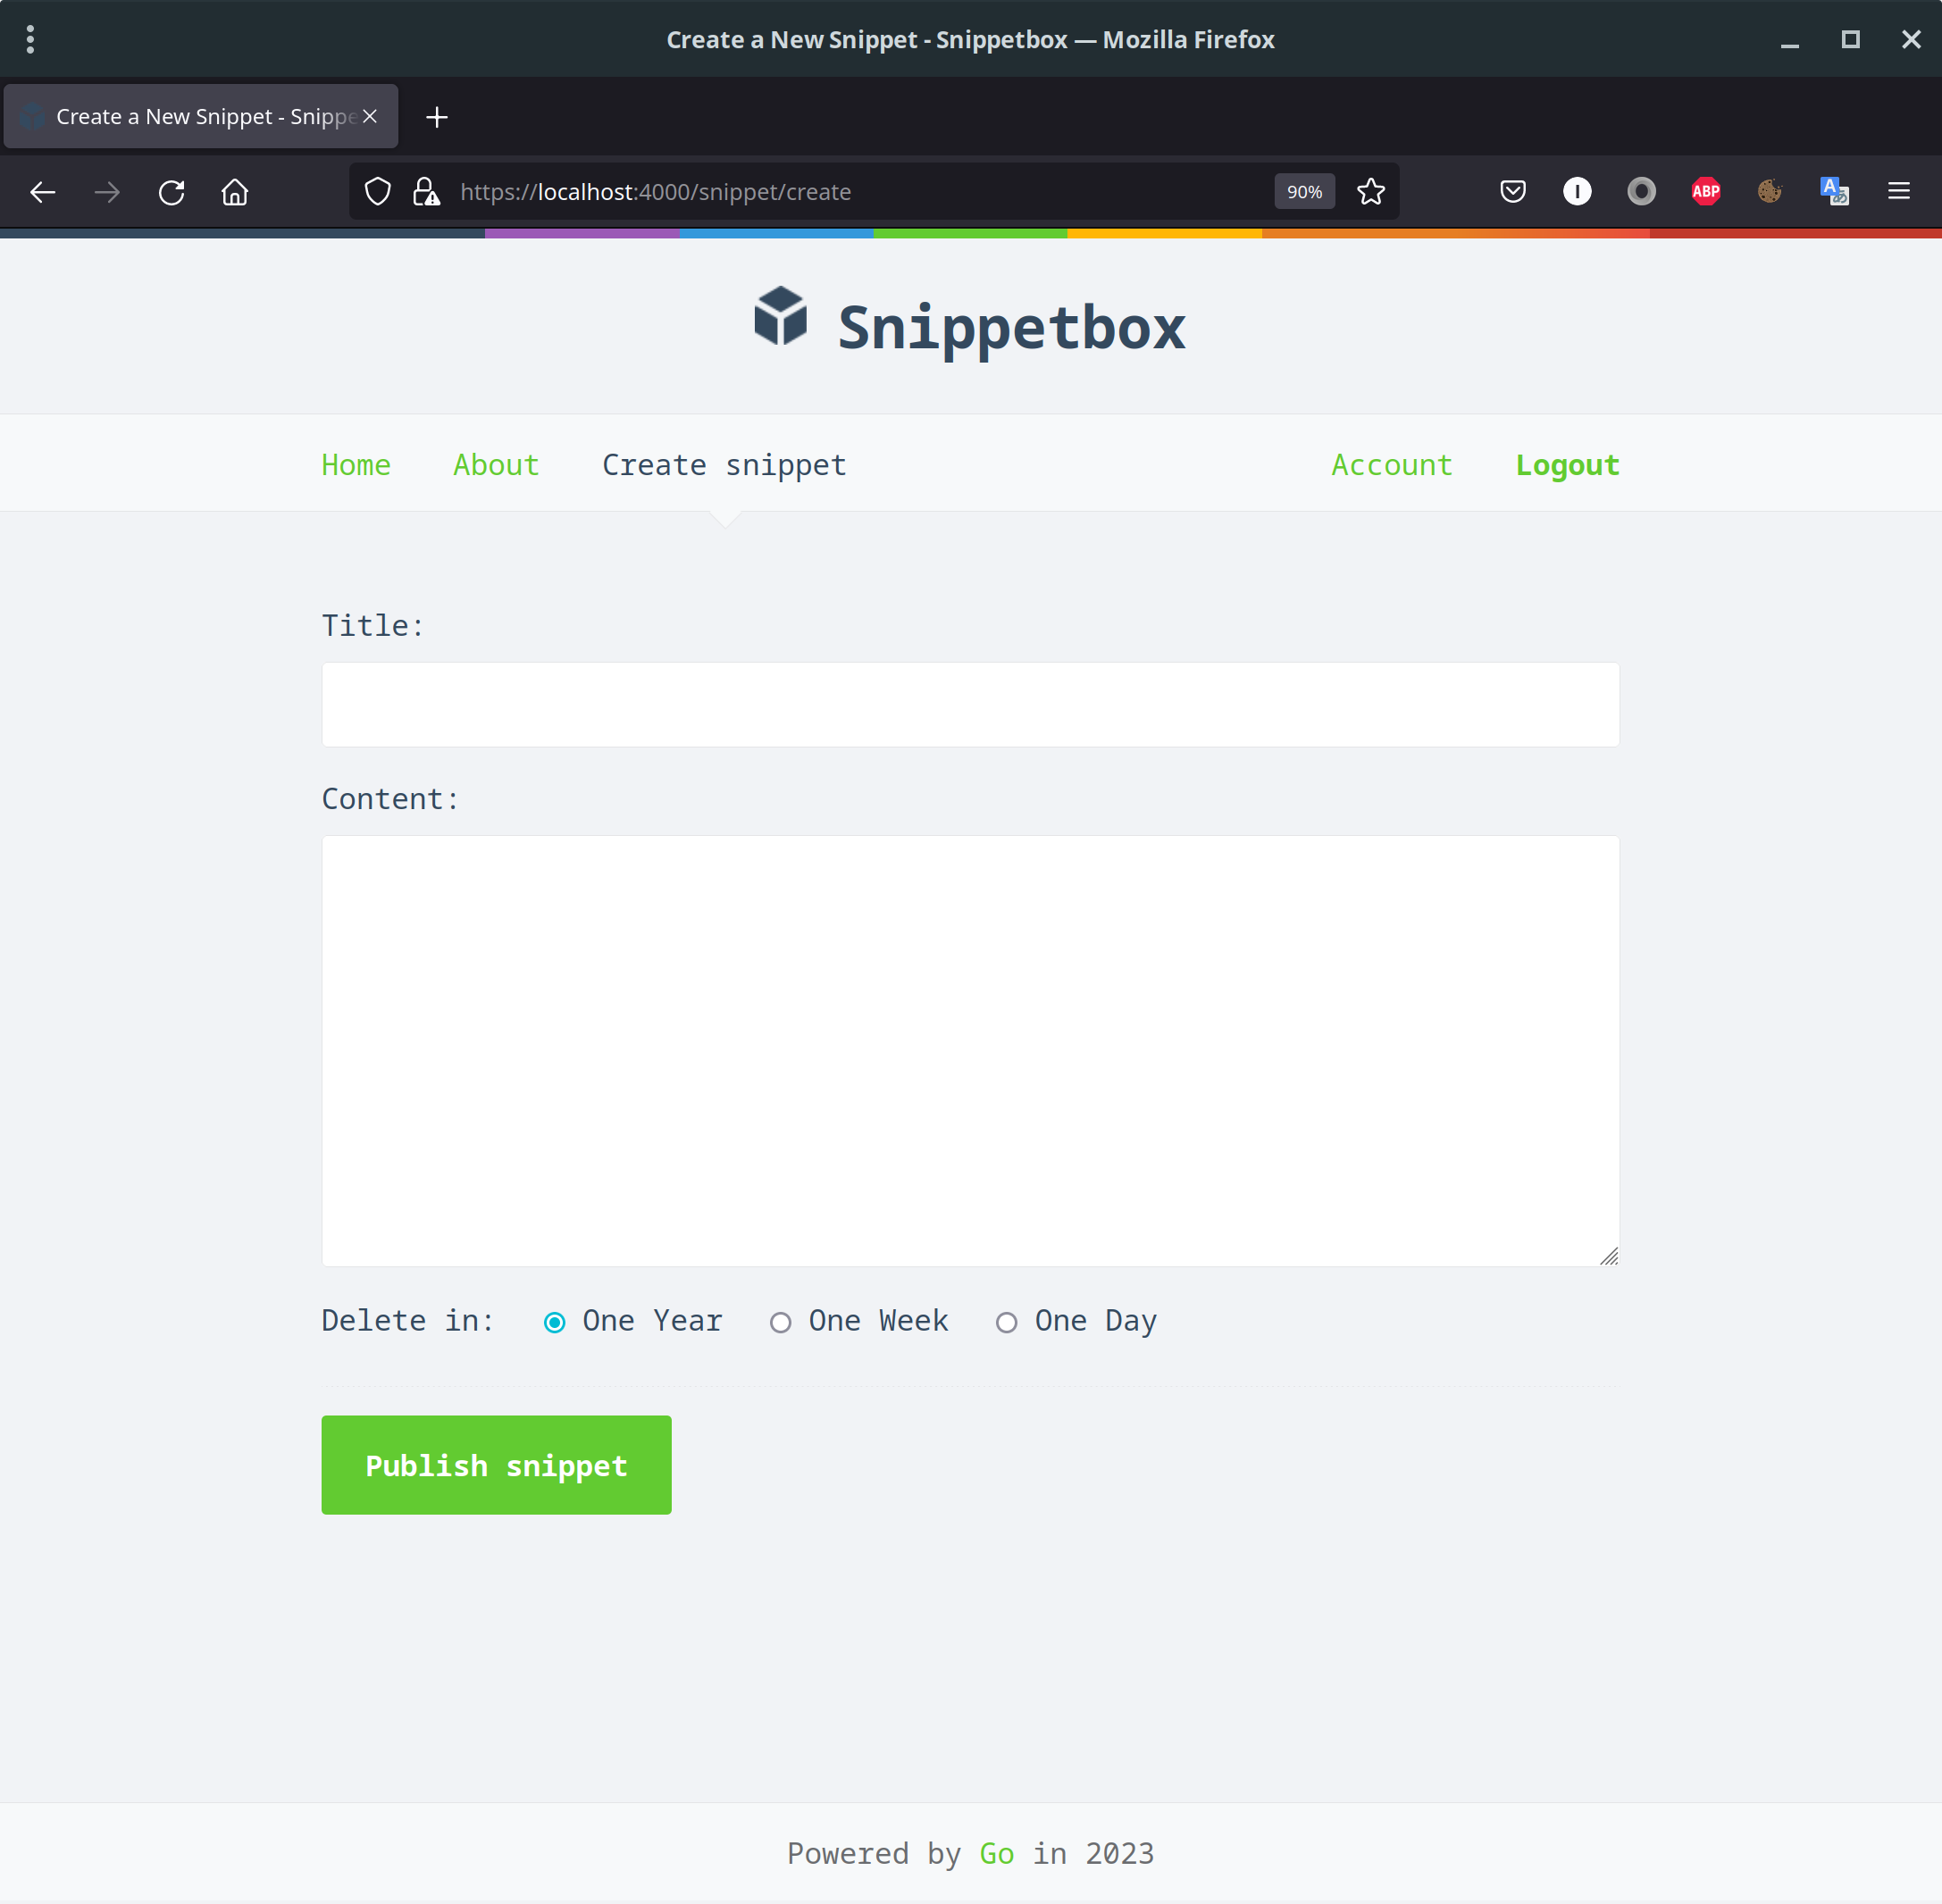1942x1904 pixels.
Task: Click the tracking protection shield icon
Action: [378, 192]
